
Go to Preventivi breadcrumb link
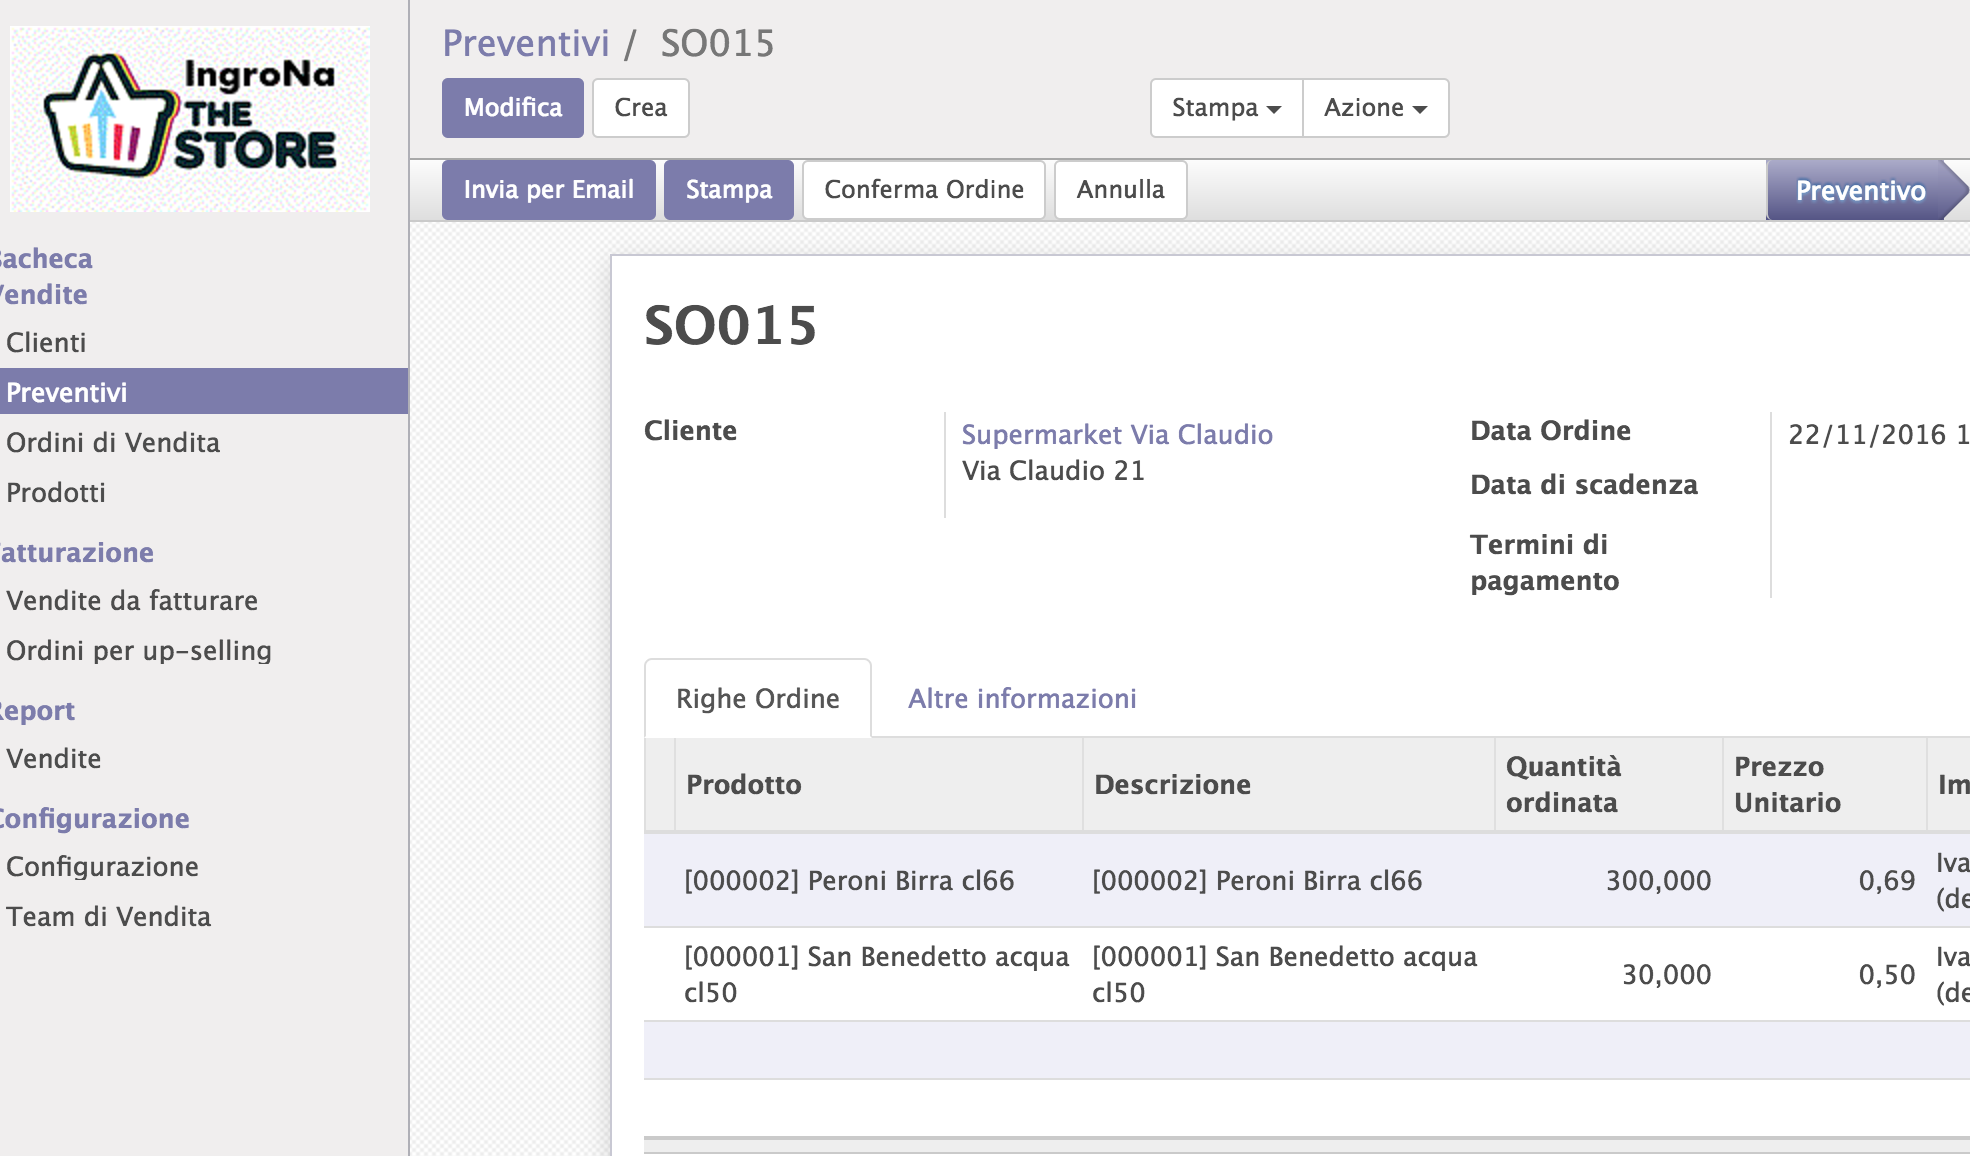pyautogui.click(x=526, y=44)
